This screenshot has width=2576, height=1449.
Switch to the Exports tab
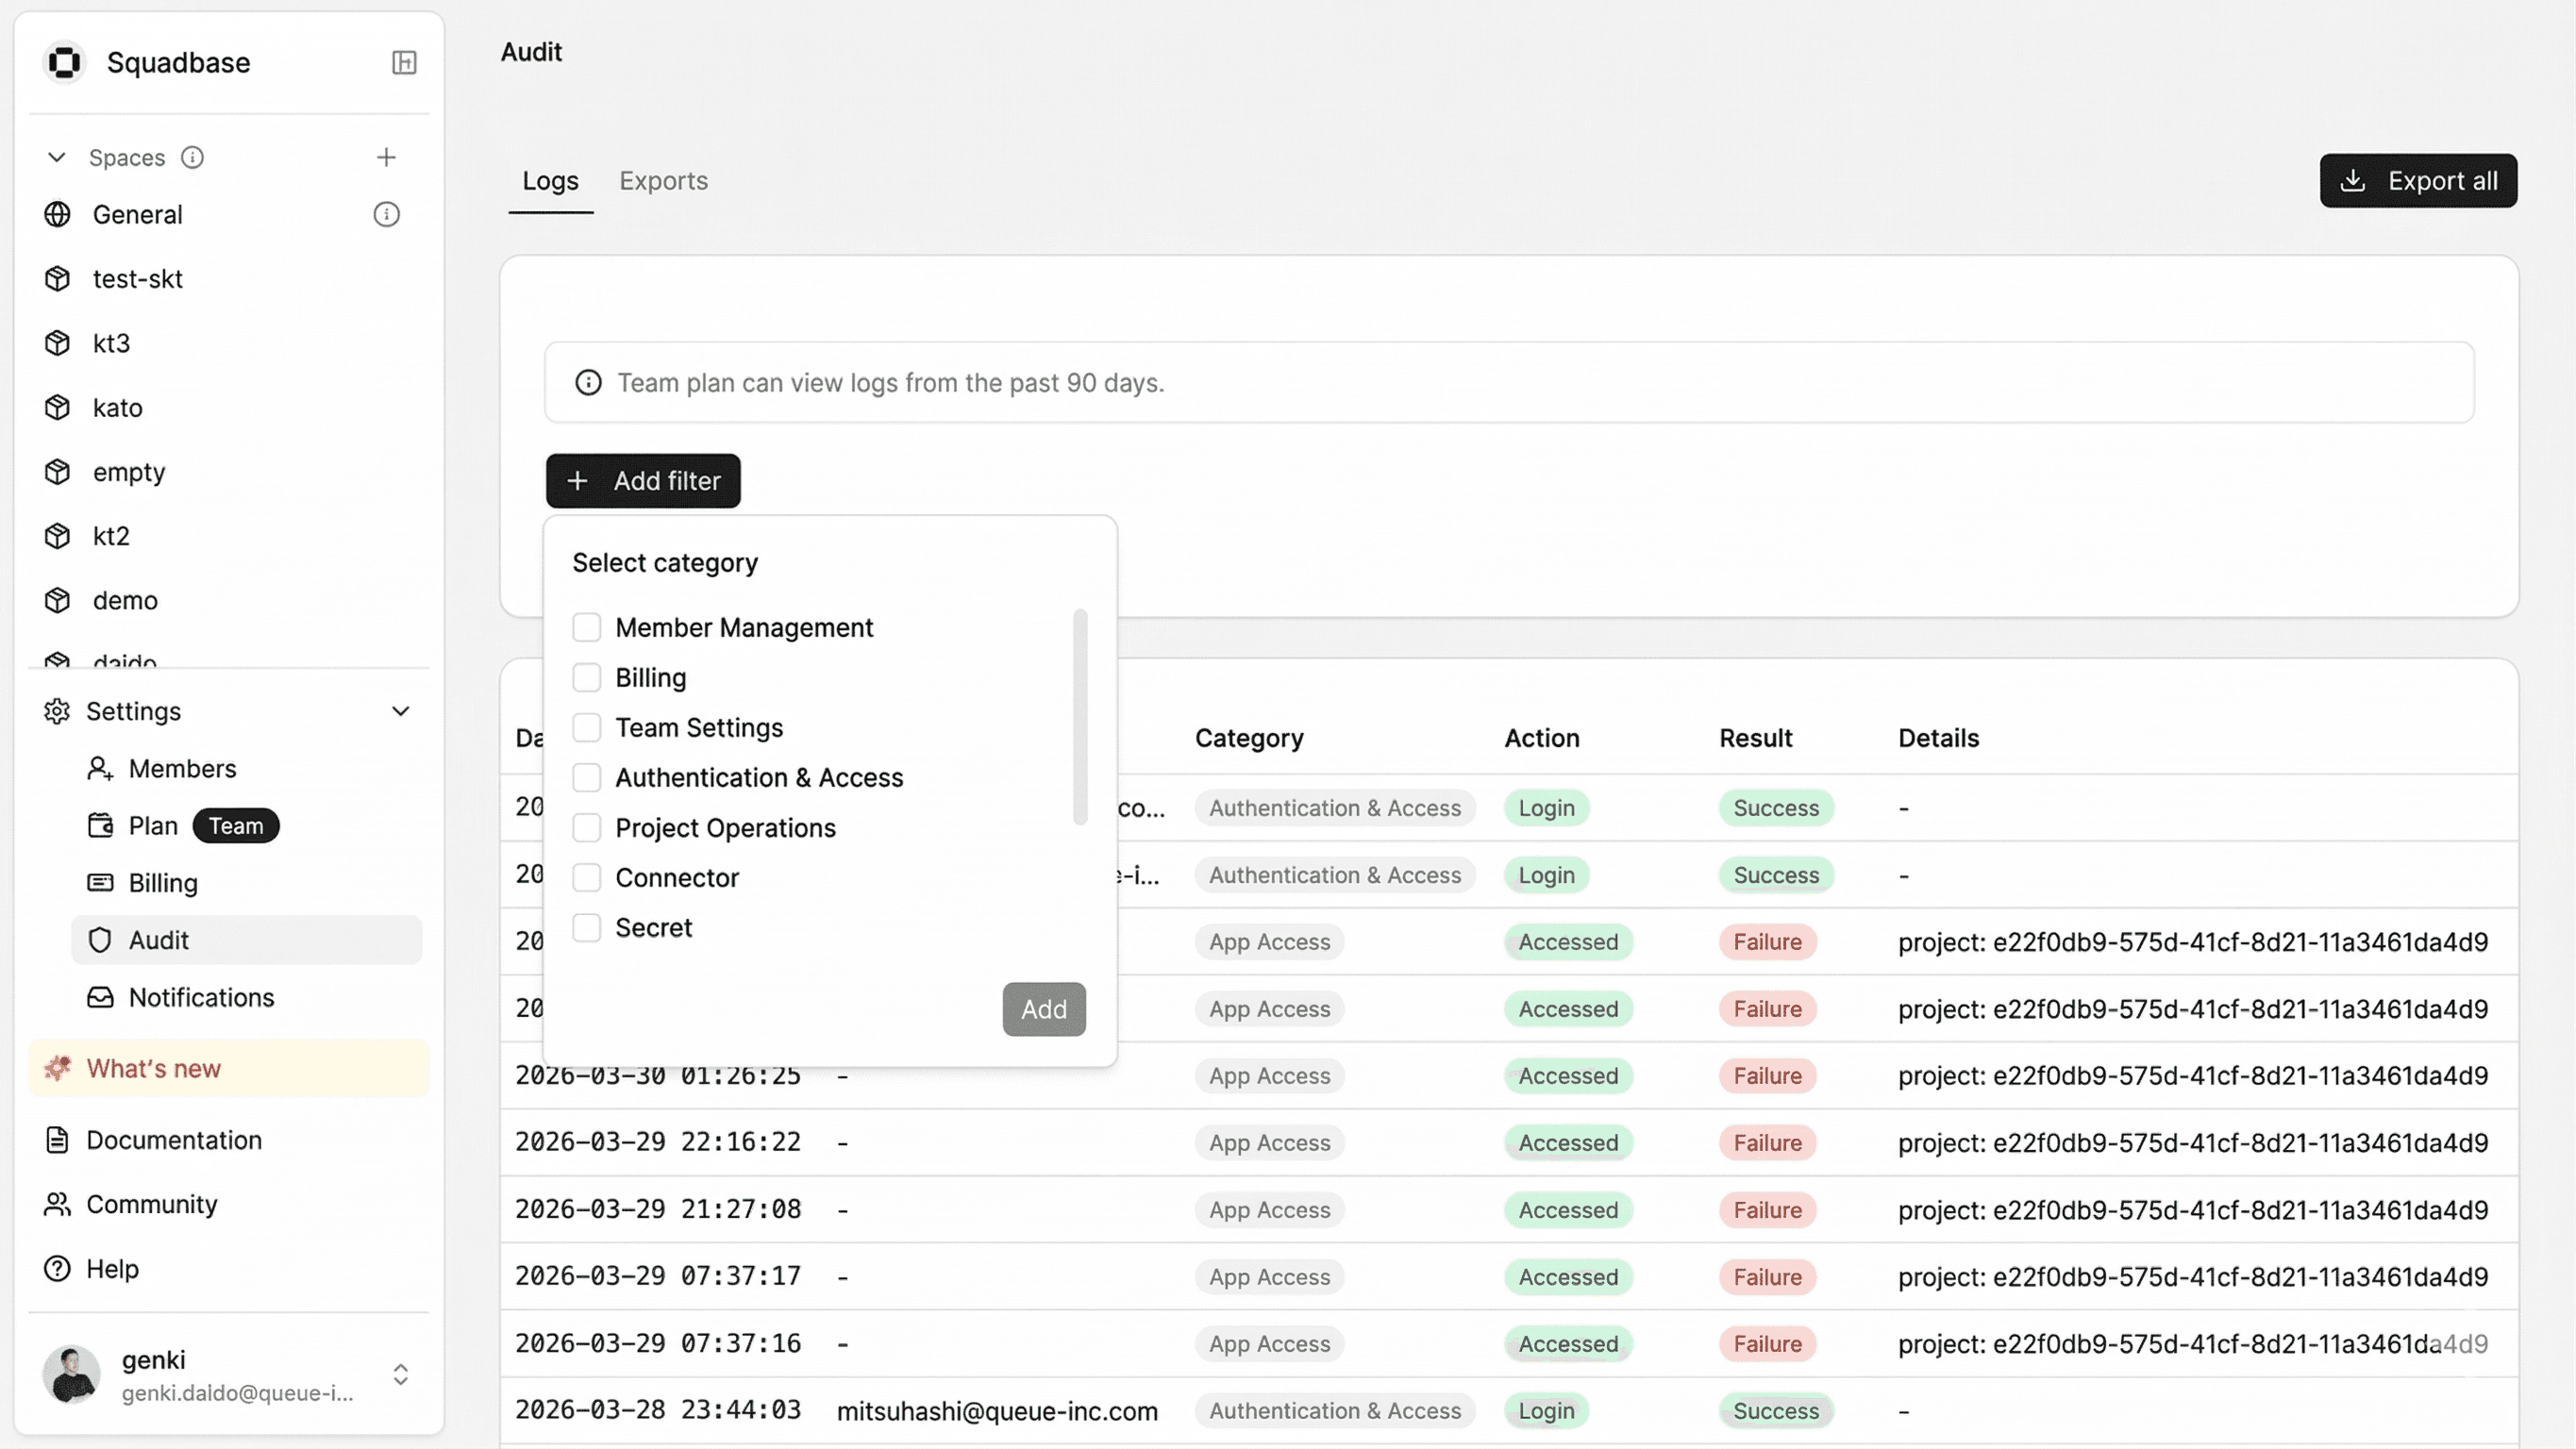click(663, 181)
